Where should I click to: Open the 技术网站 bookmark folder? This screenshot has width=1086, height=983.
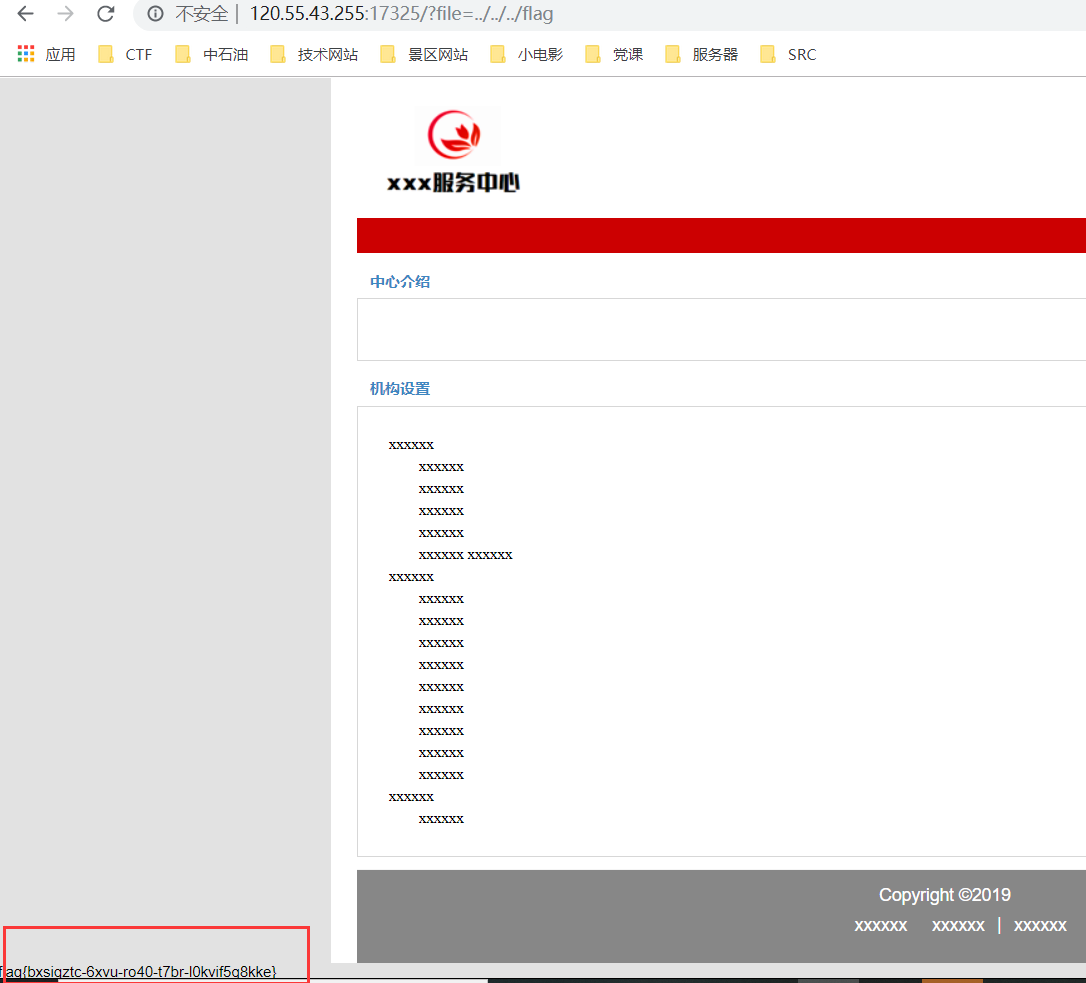click(314, 54)
